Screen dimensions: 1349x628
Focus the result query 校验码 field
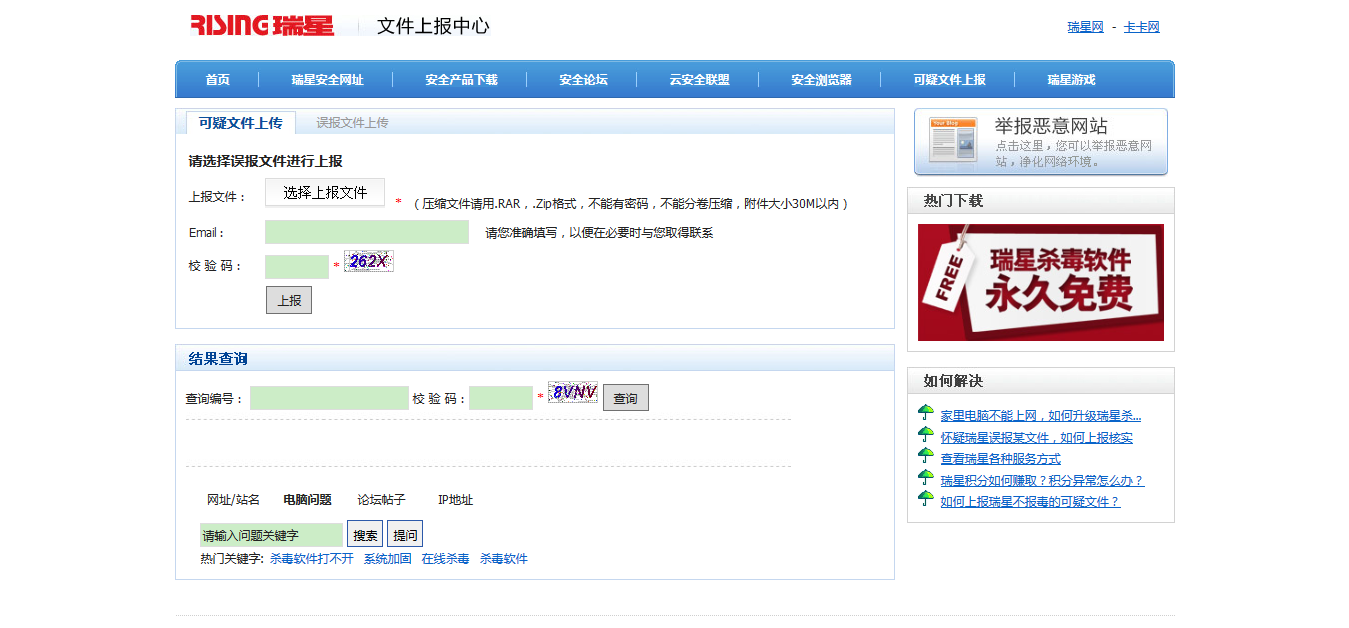[501, 398]
